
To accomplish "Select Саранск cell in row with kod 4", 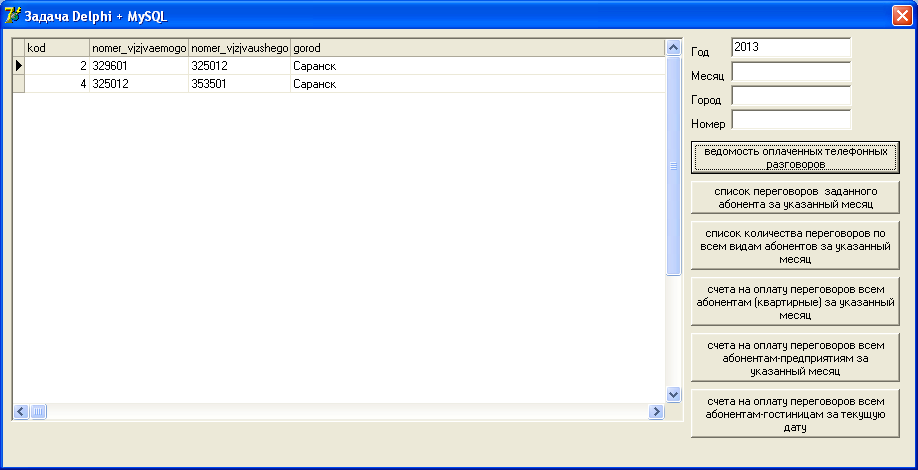I will click(478, 84).
